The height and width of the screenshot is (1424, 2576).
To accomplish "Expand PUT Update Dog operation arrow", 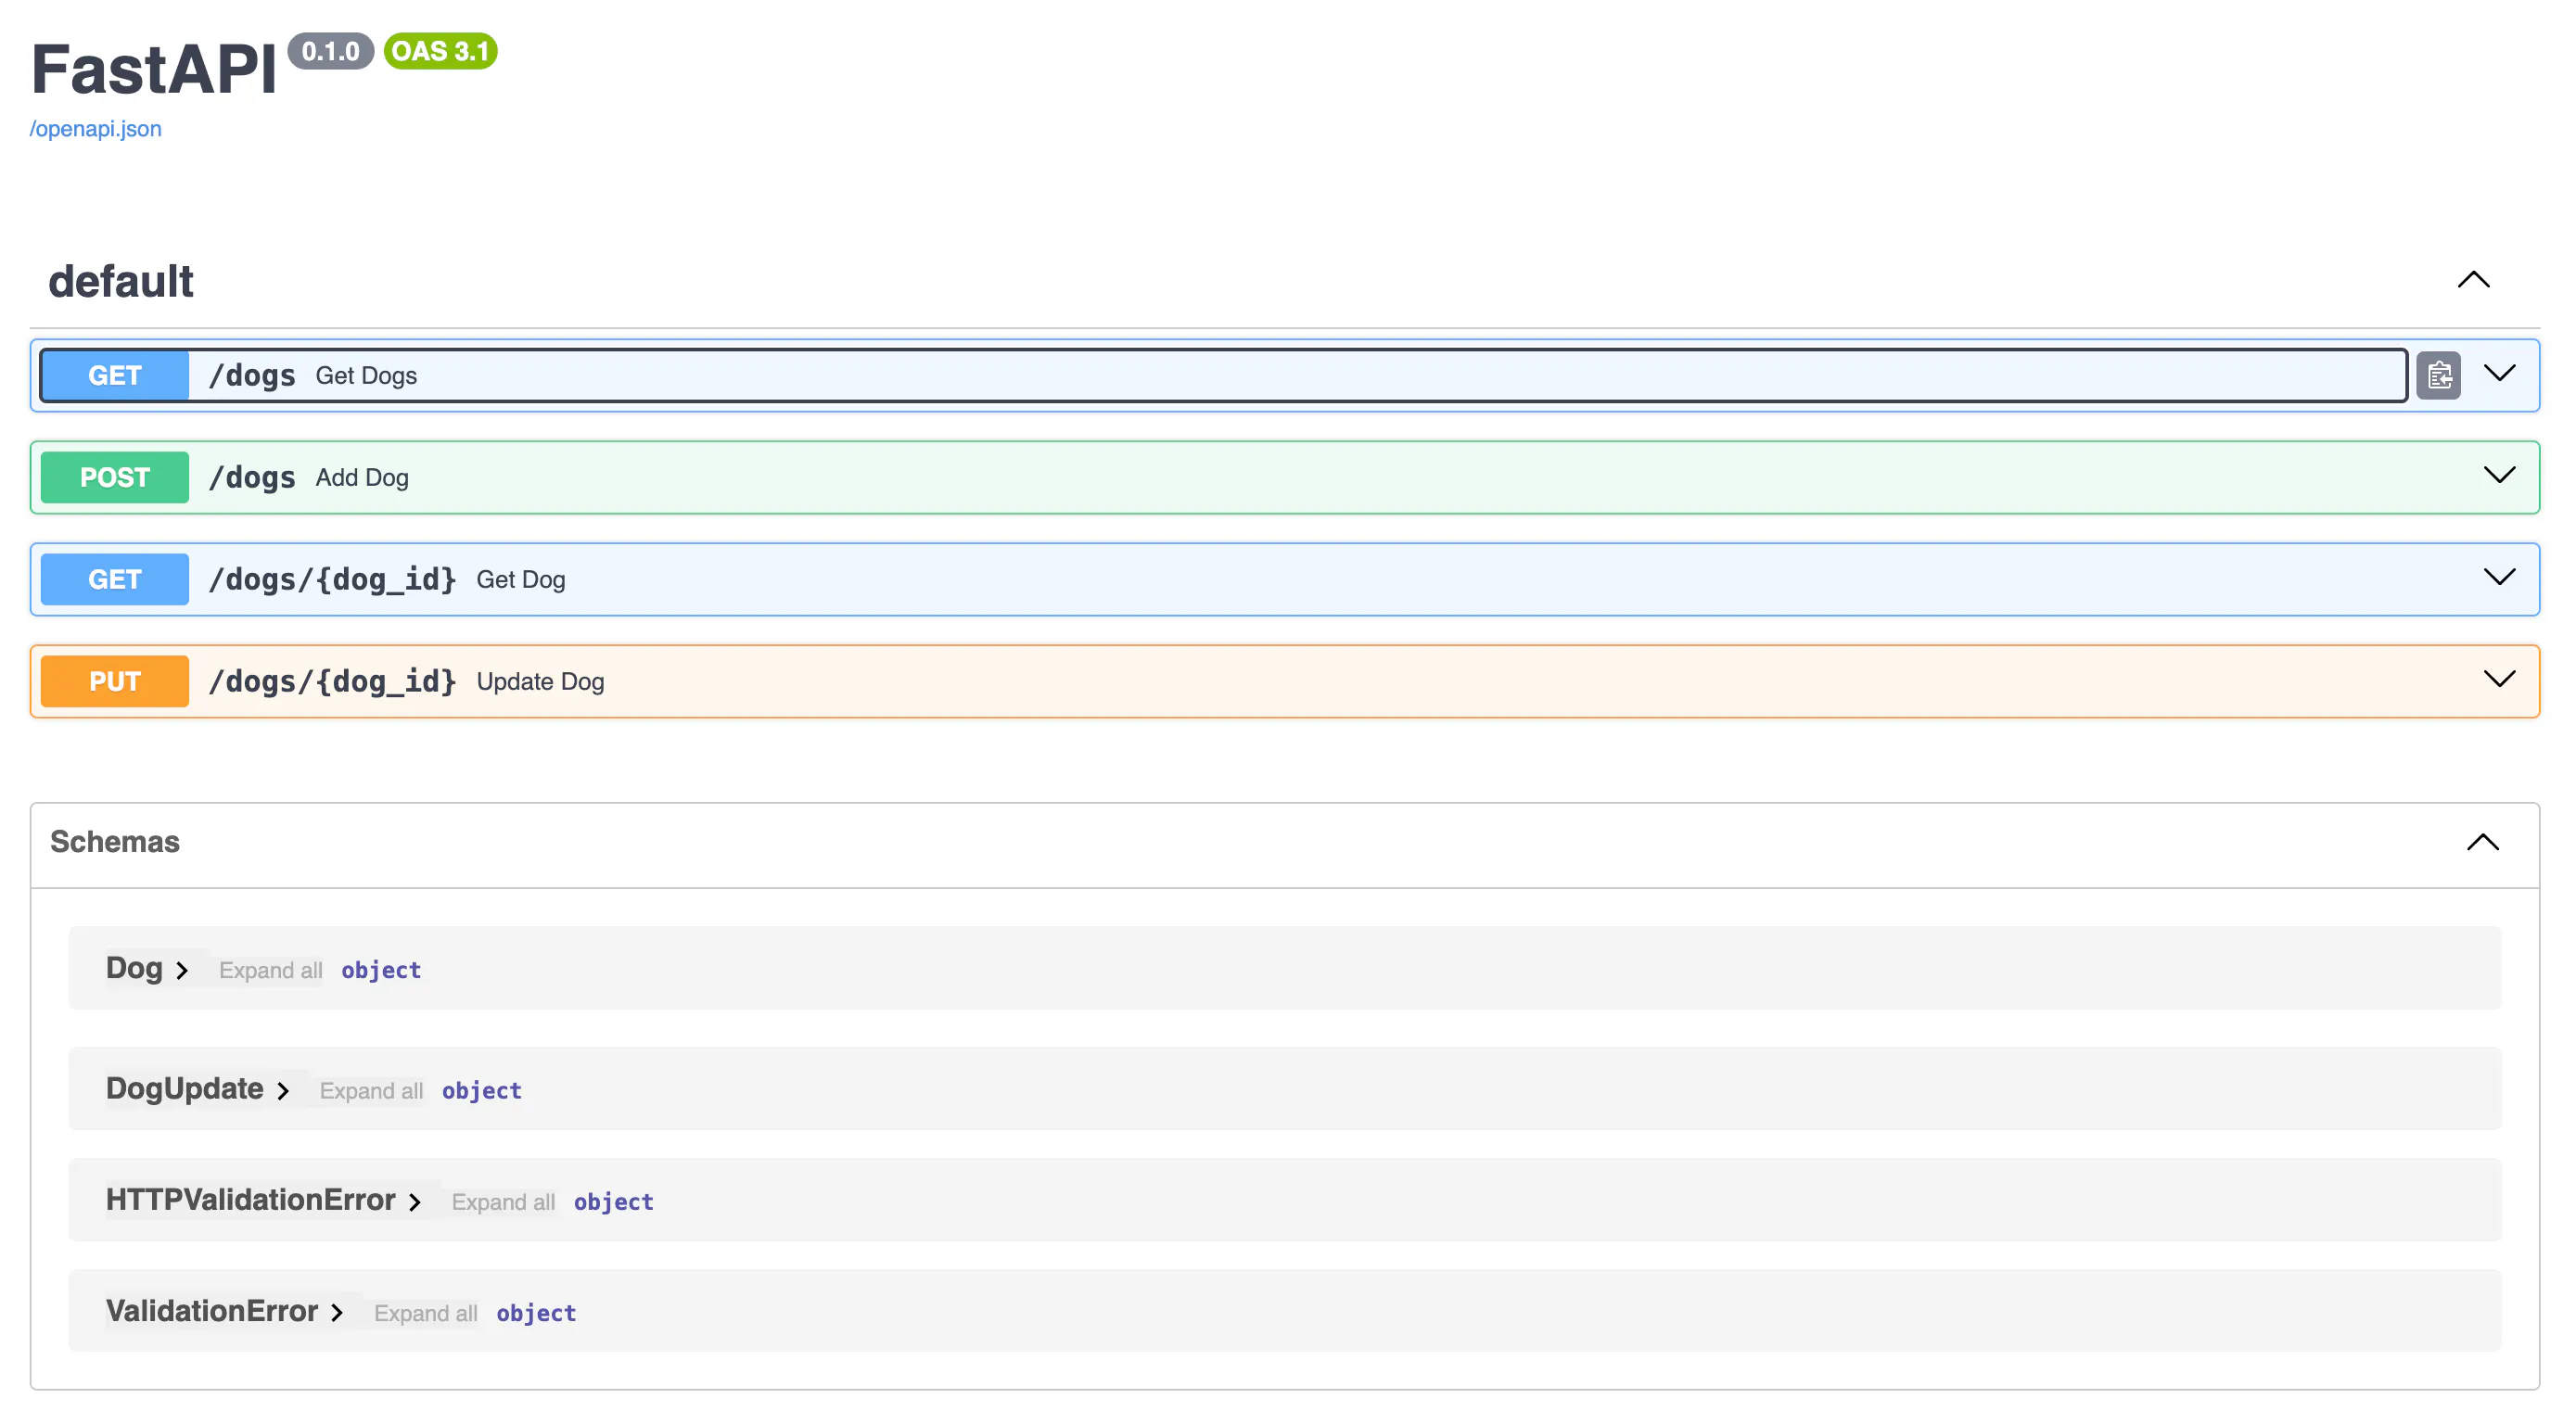I will (x=2499, y=680).
